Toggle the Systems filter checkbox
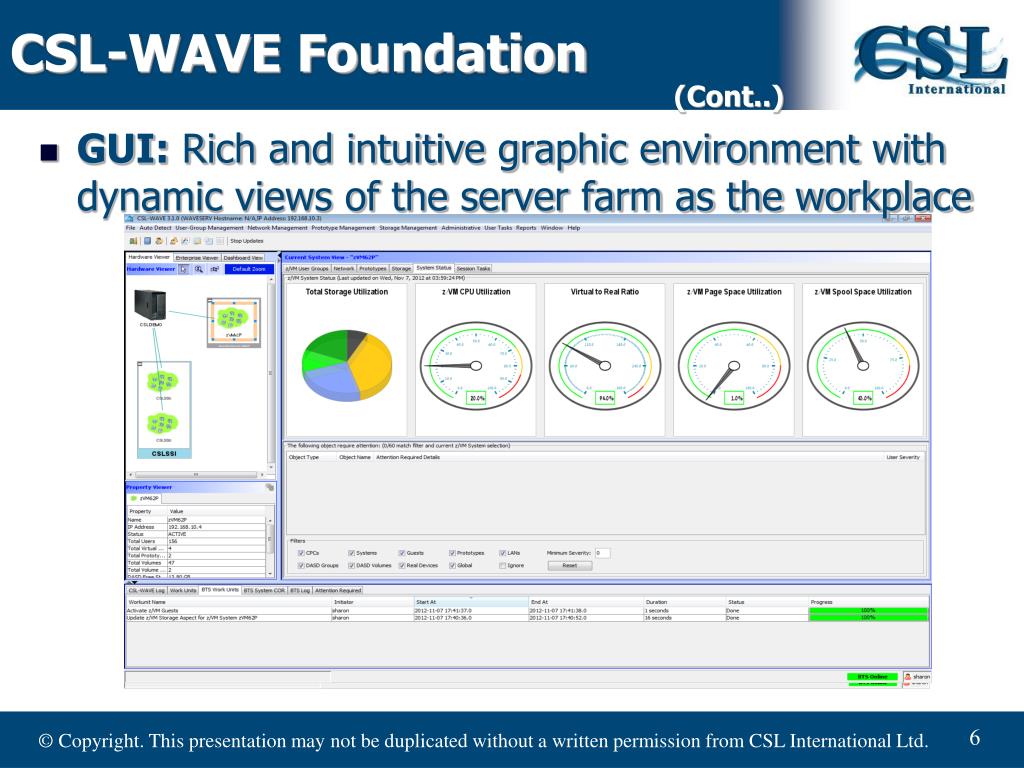 pyautogui.click(x=351, y=553)
